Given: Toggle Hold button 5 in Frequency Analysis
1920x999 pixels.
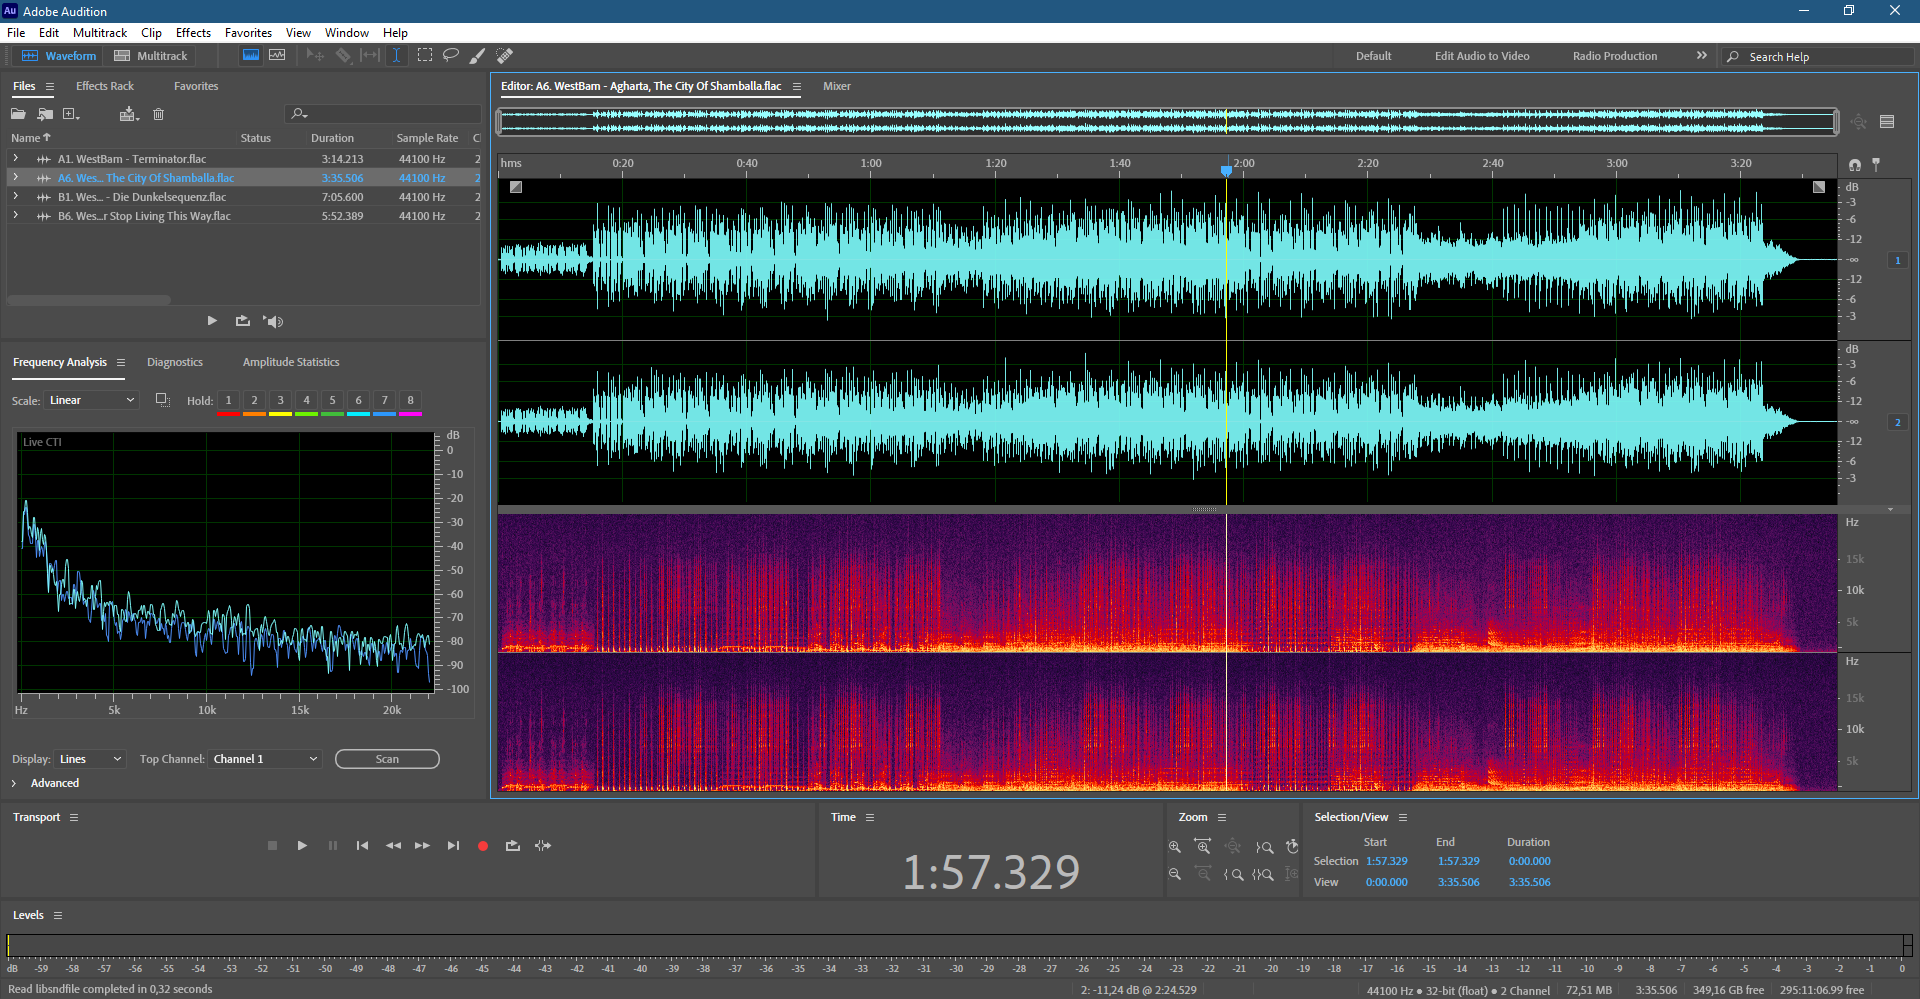Looking at the screenshot, I should [x=332, y=400].
